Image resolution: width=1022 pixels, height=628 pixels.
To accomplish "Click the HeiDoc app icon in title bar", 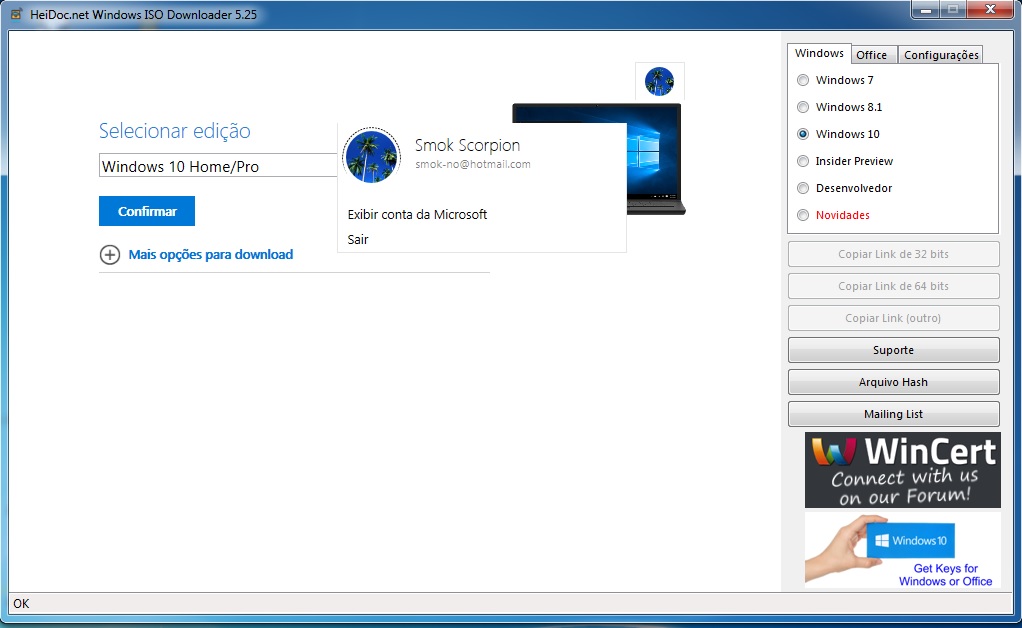I will pos(17,15).
